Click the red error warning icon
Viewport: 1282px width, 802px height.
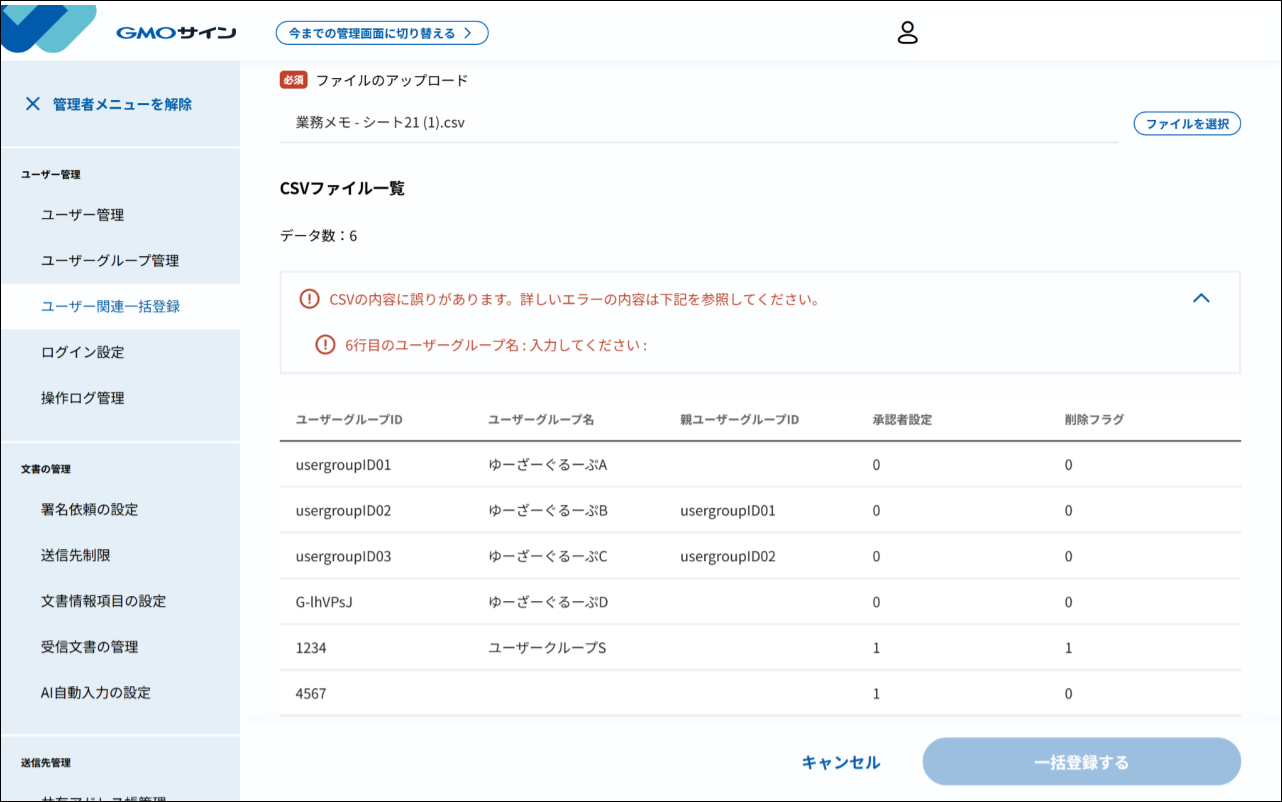click(x=309, y=299)
